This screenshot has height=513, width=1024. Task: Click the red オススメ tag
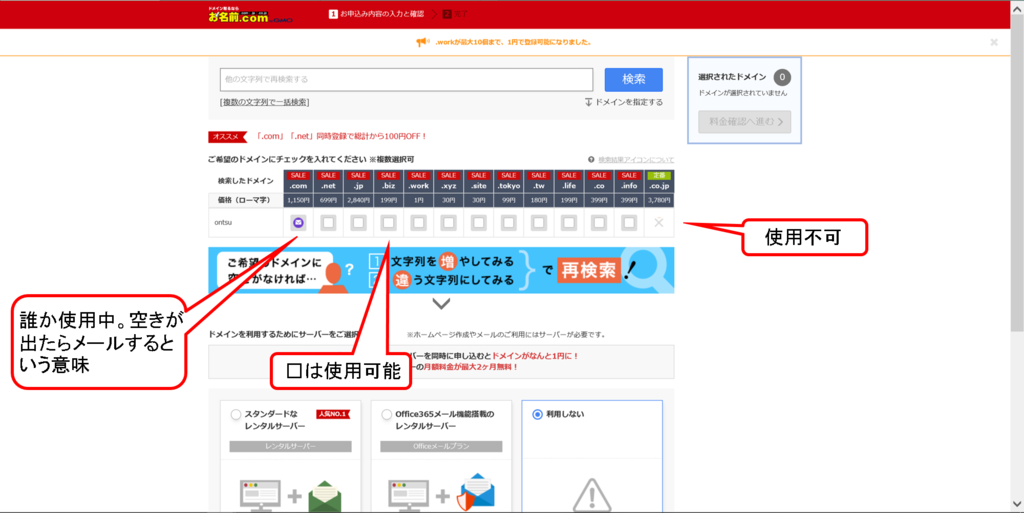click(227, 136)
